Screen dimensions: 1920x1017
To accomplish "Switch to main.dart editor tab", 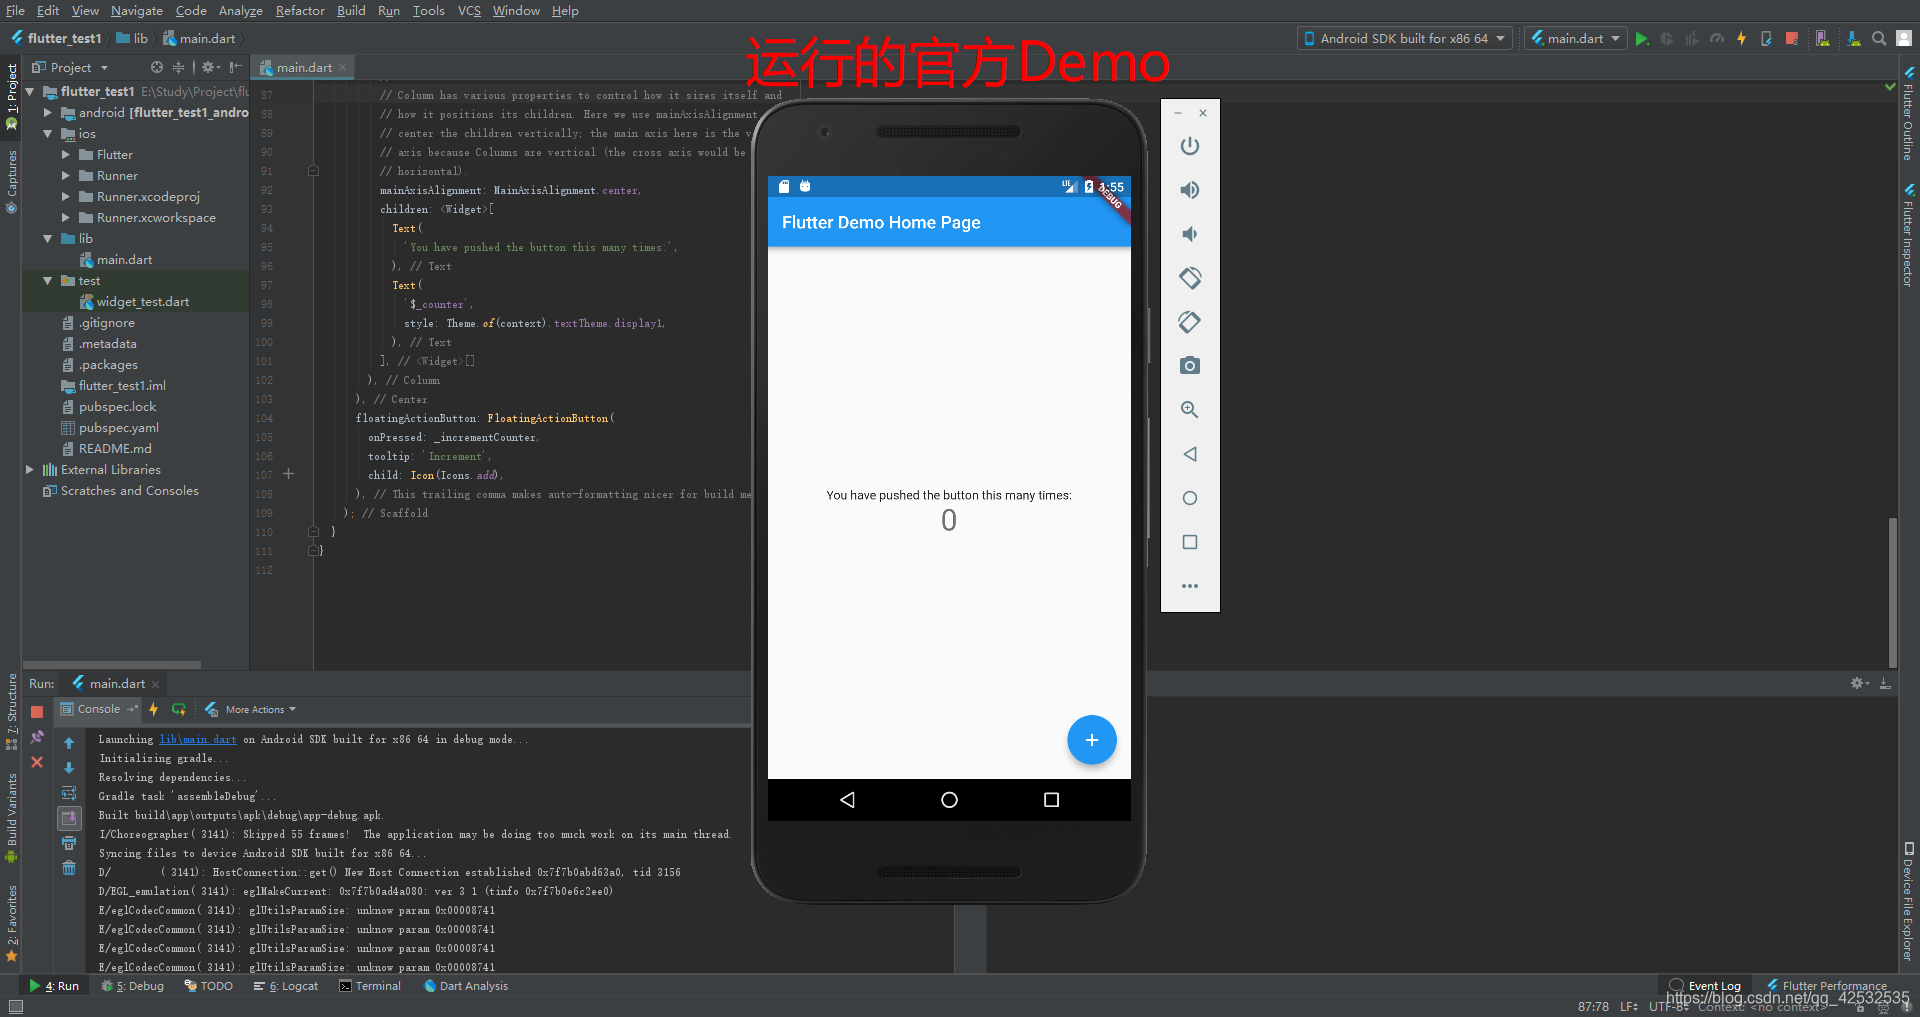I will pos(303,67).
